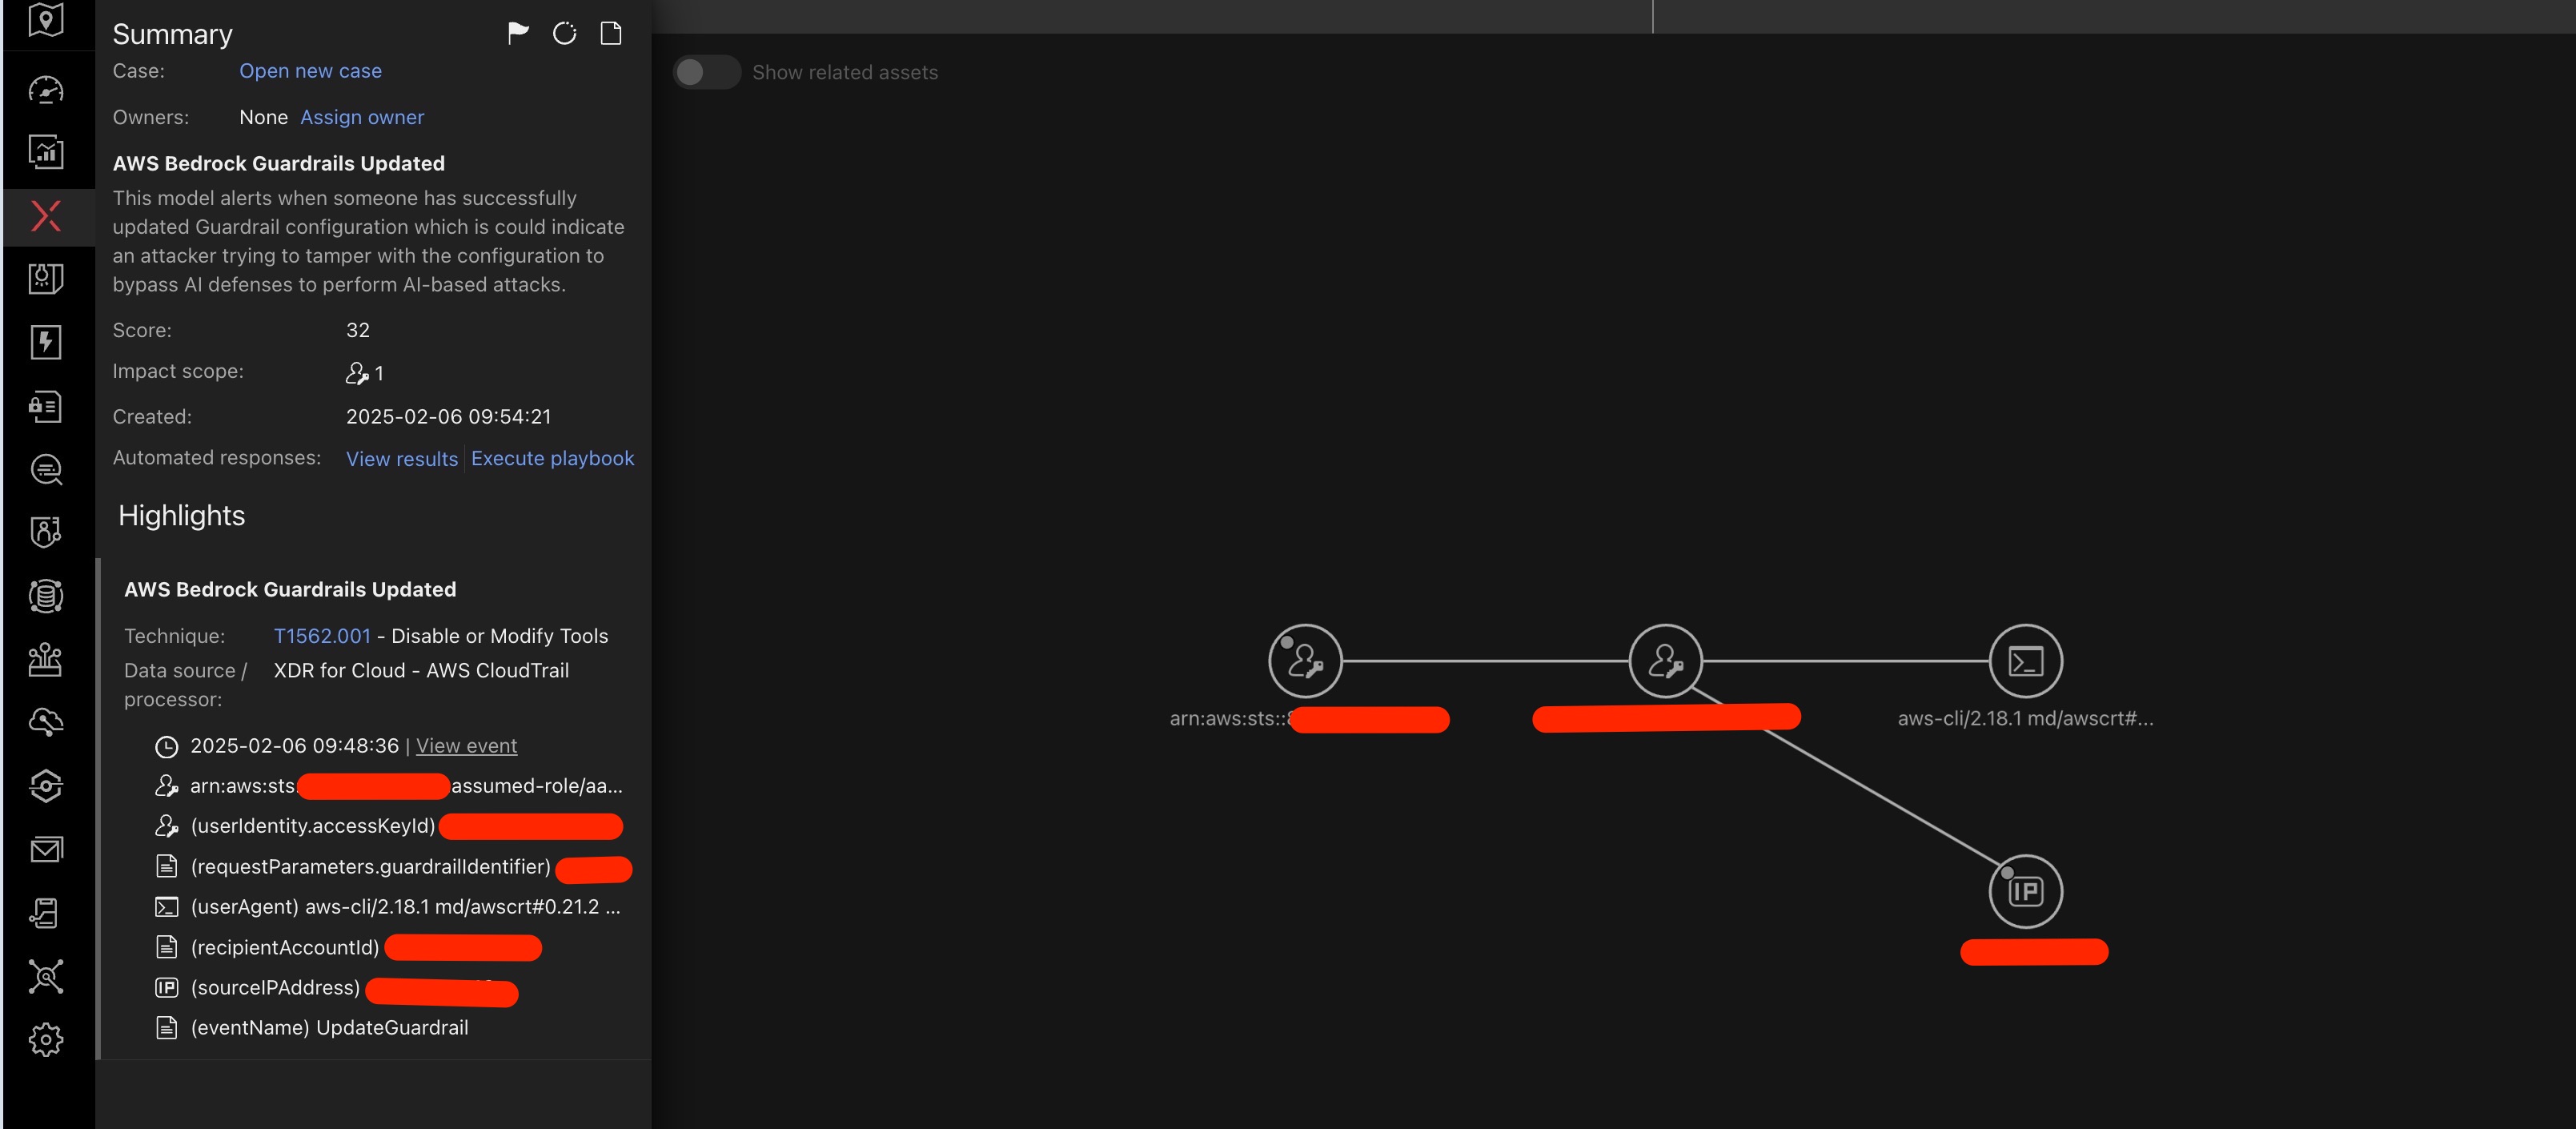Select the aws-cli terminal node in graph

click(x=2025, y=661)
